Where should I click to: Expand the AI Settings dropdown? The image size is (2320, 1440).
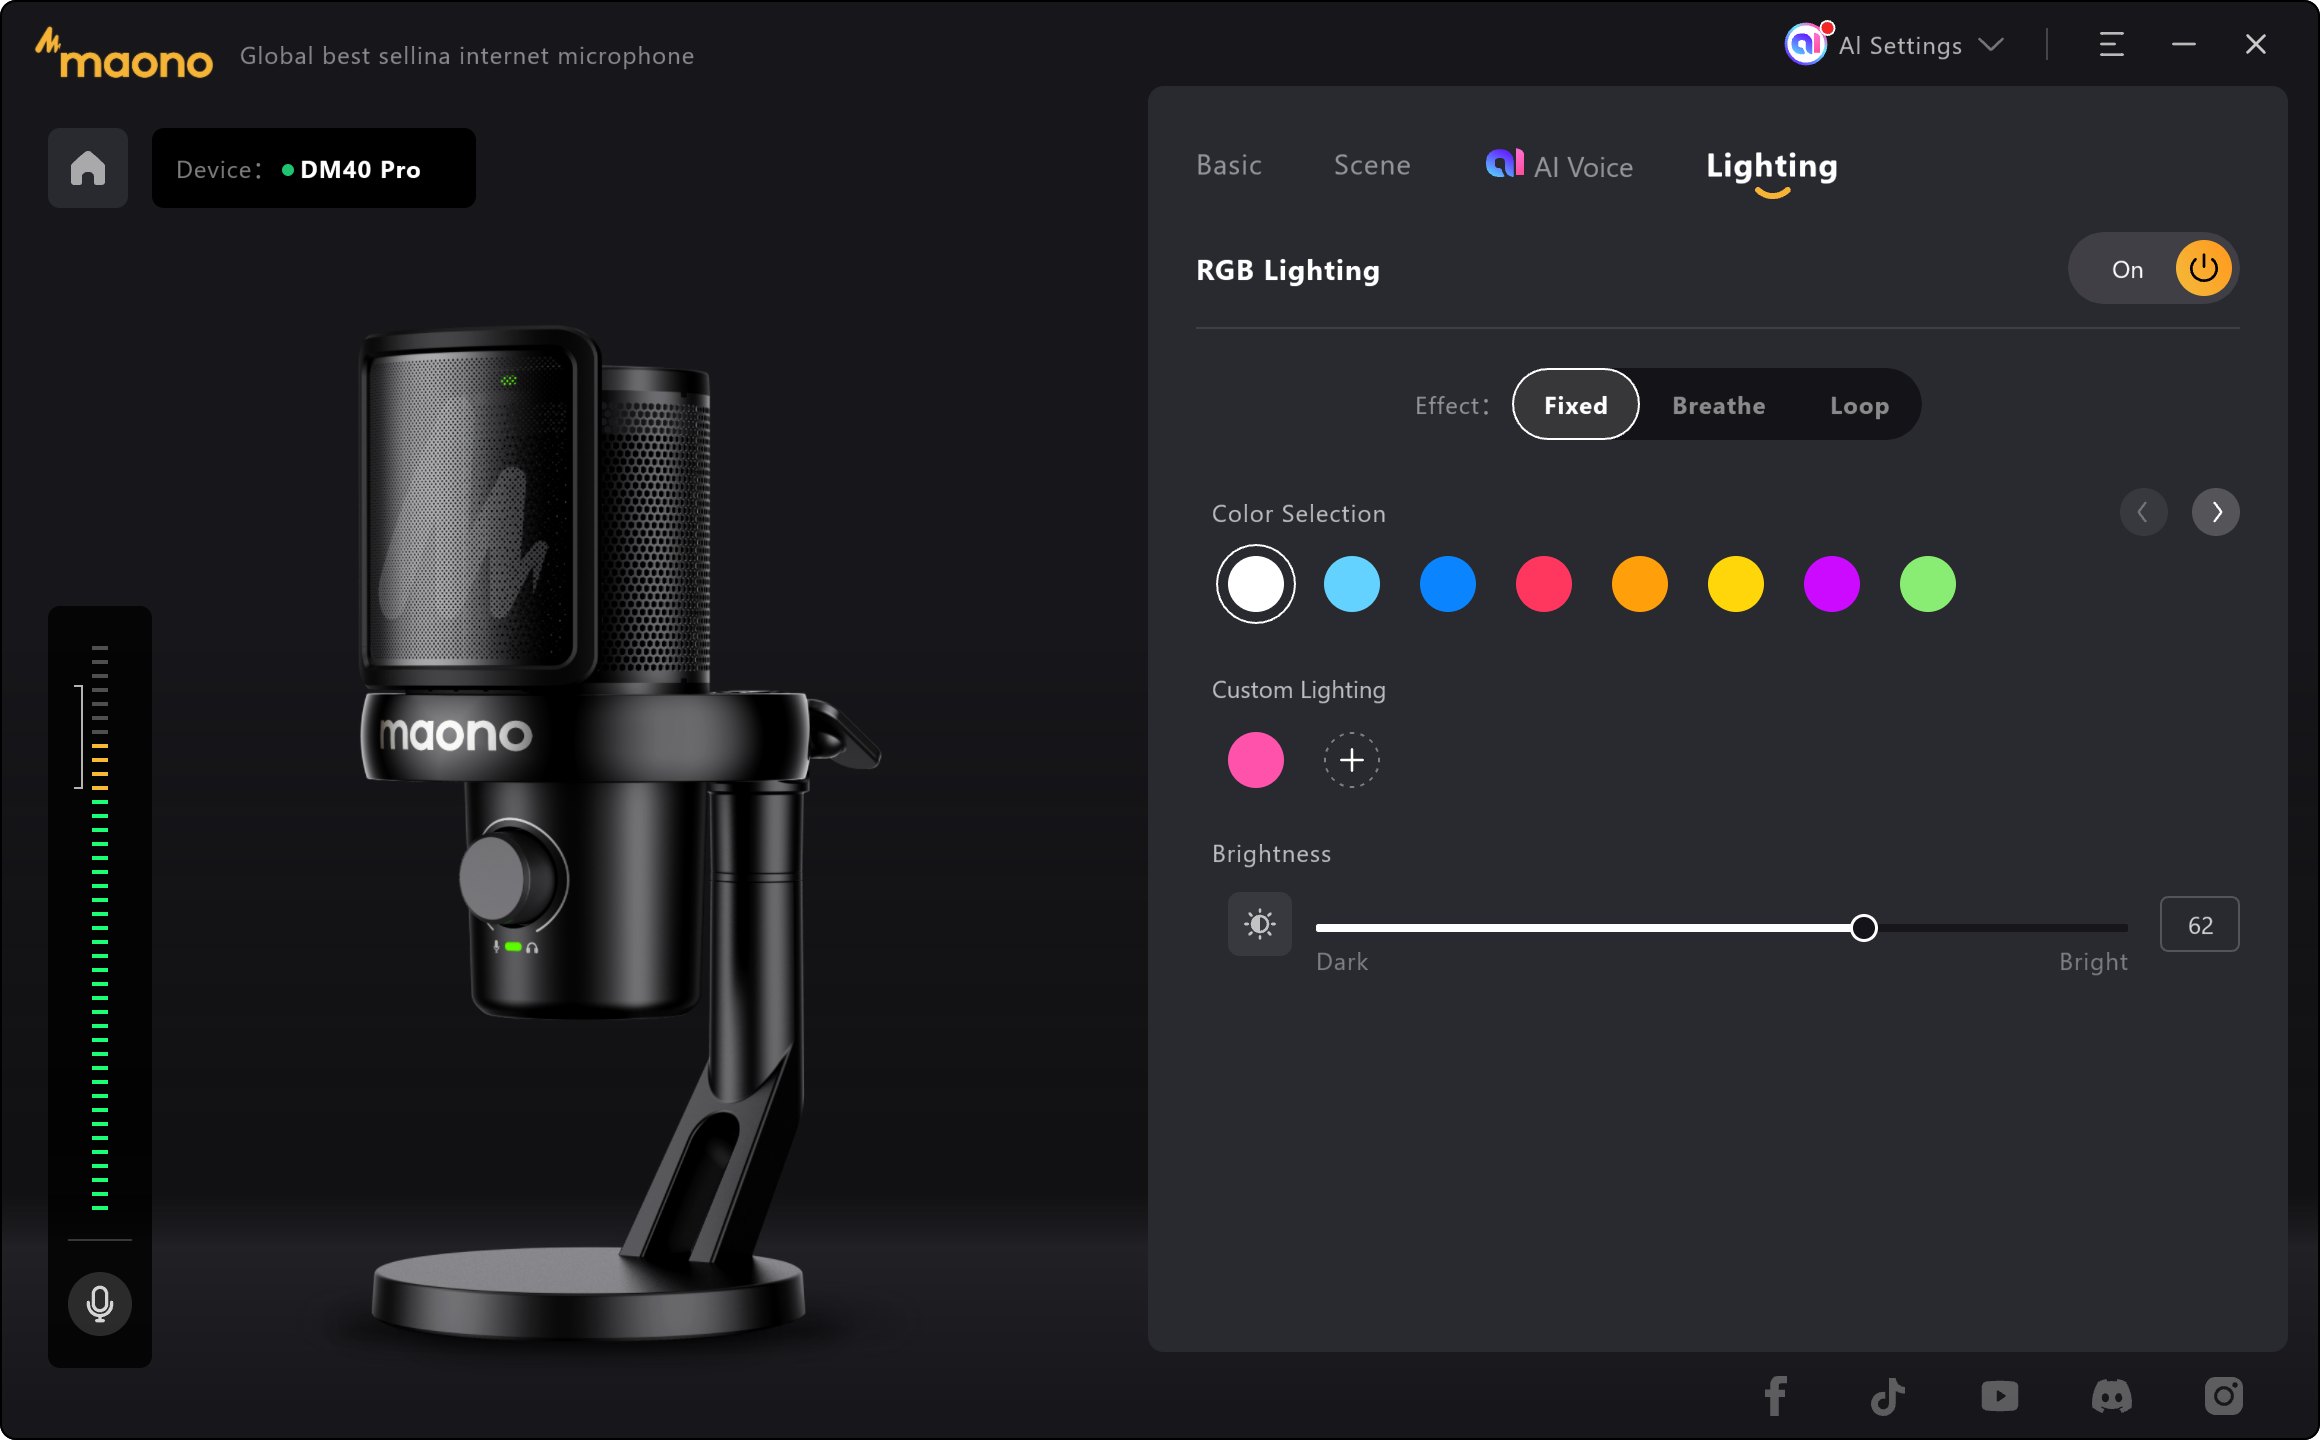click(x=1991, y=45)
